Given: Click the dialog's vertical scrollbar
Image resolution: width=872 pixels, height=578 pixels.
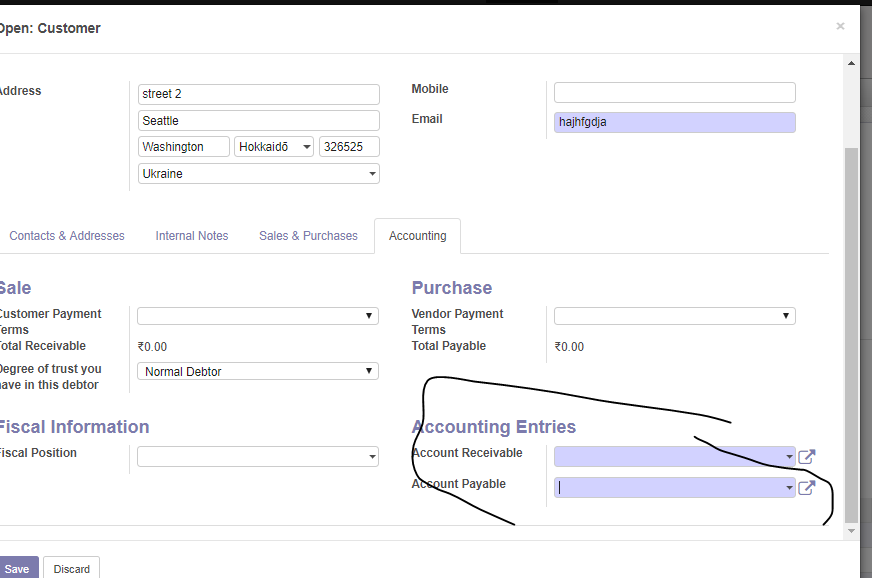Looking at the screenshot, I should coord(851,330).
